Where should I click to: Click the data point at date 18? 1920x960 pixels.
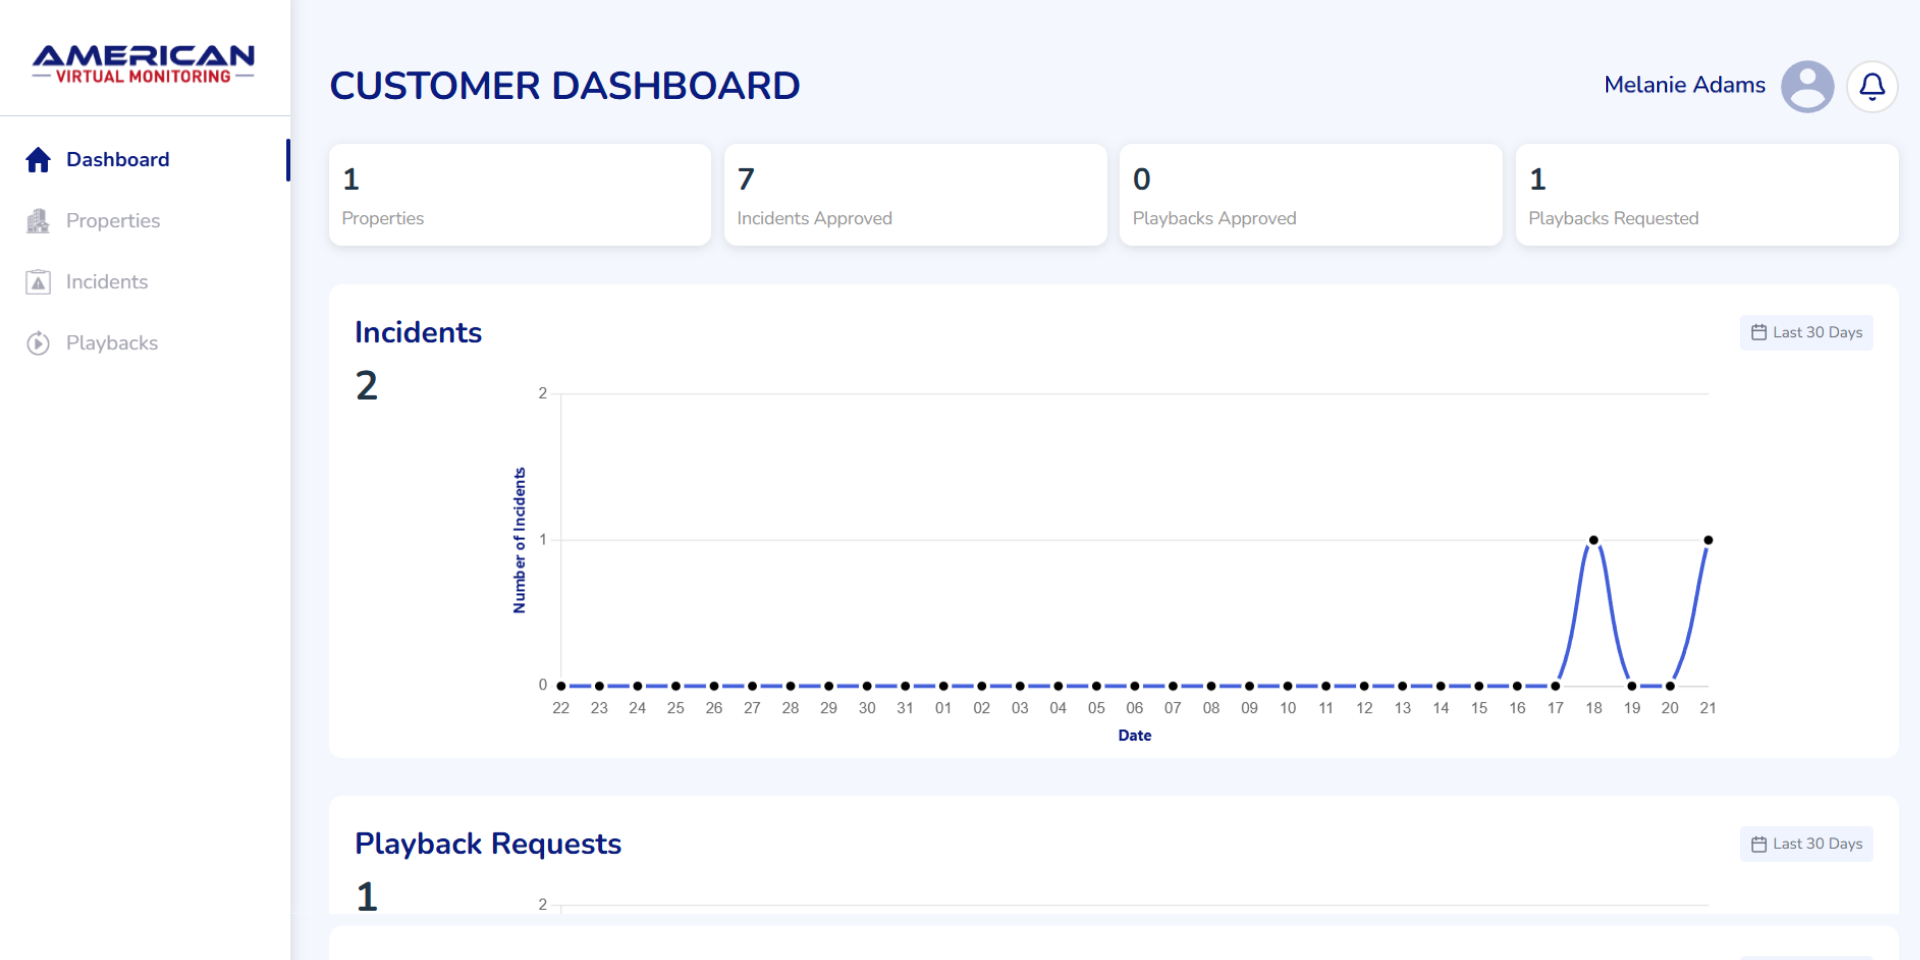pos(1593,540)
